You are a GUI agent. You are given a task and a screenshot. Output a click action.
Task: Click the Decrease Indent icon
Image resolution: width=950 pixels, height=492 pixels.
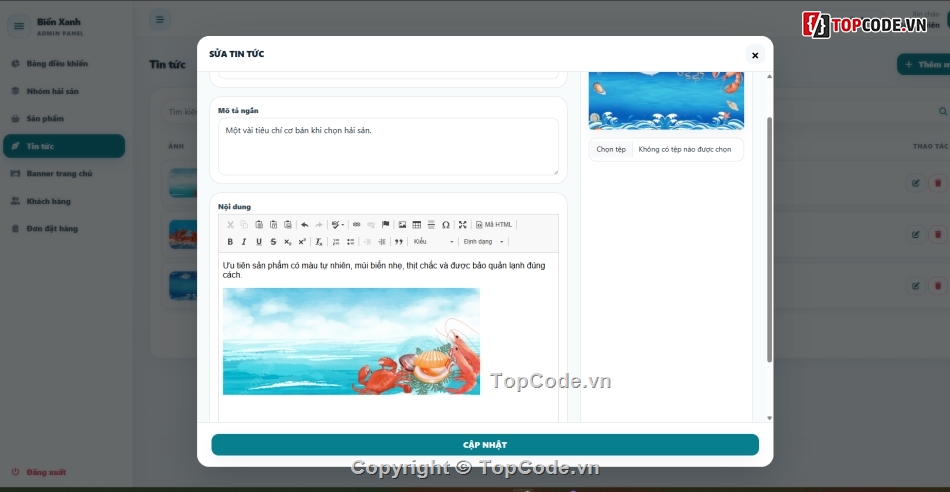click(x=367, y=242)
